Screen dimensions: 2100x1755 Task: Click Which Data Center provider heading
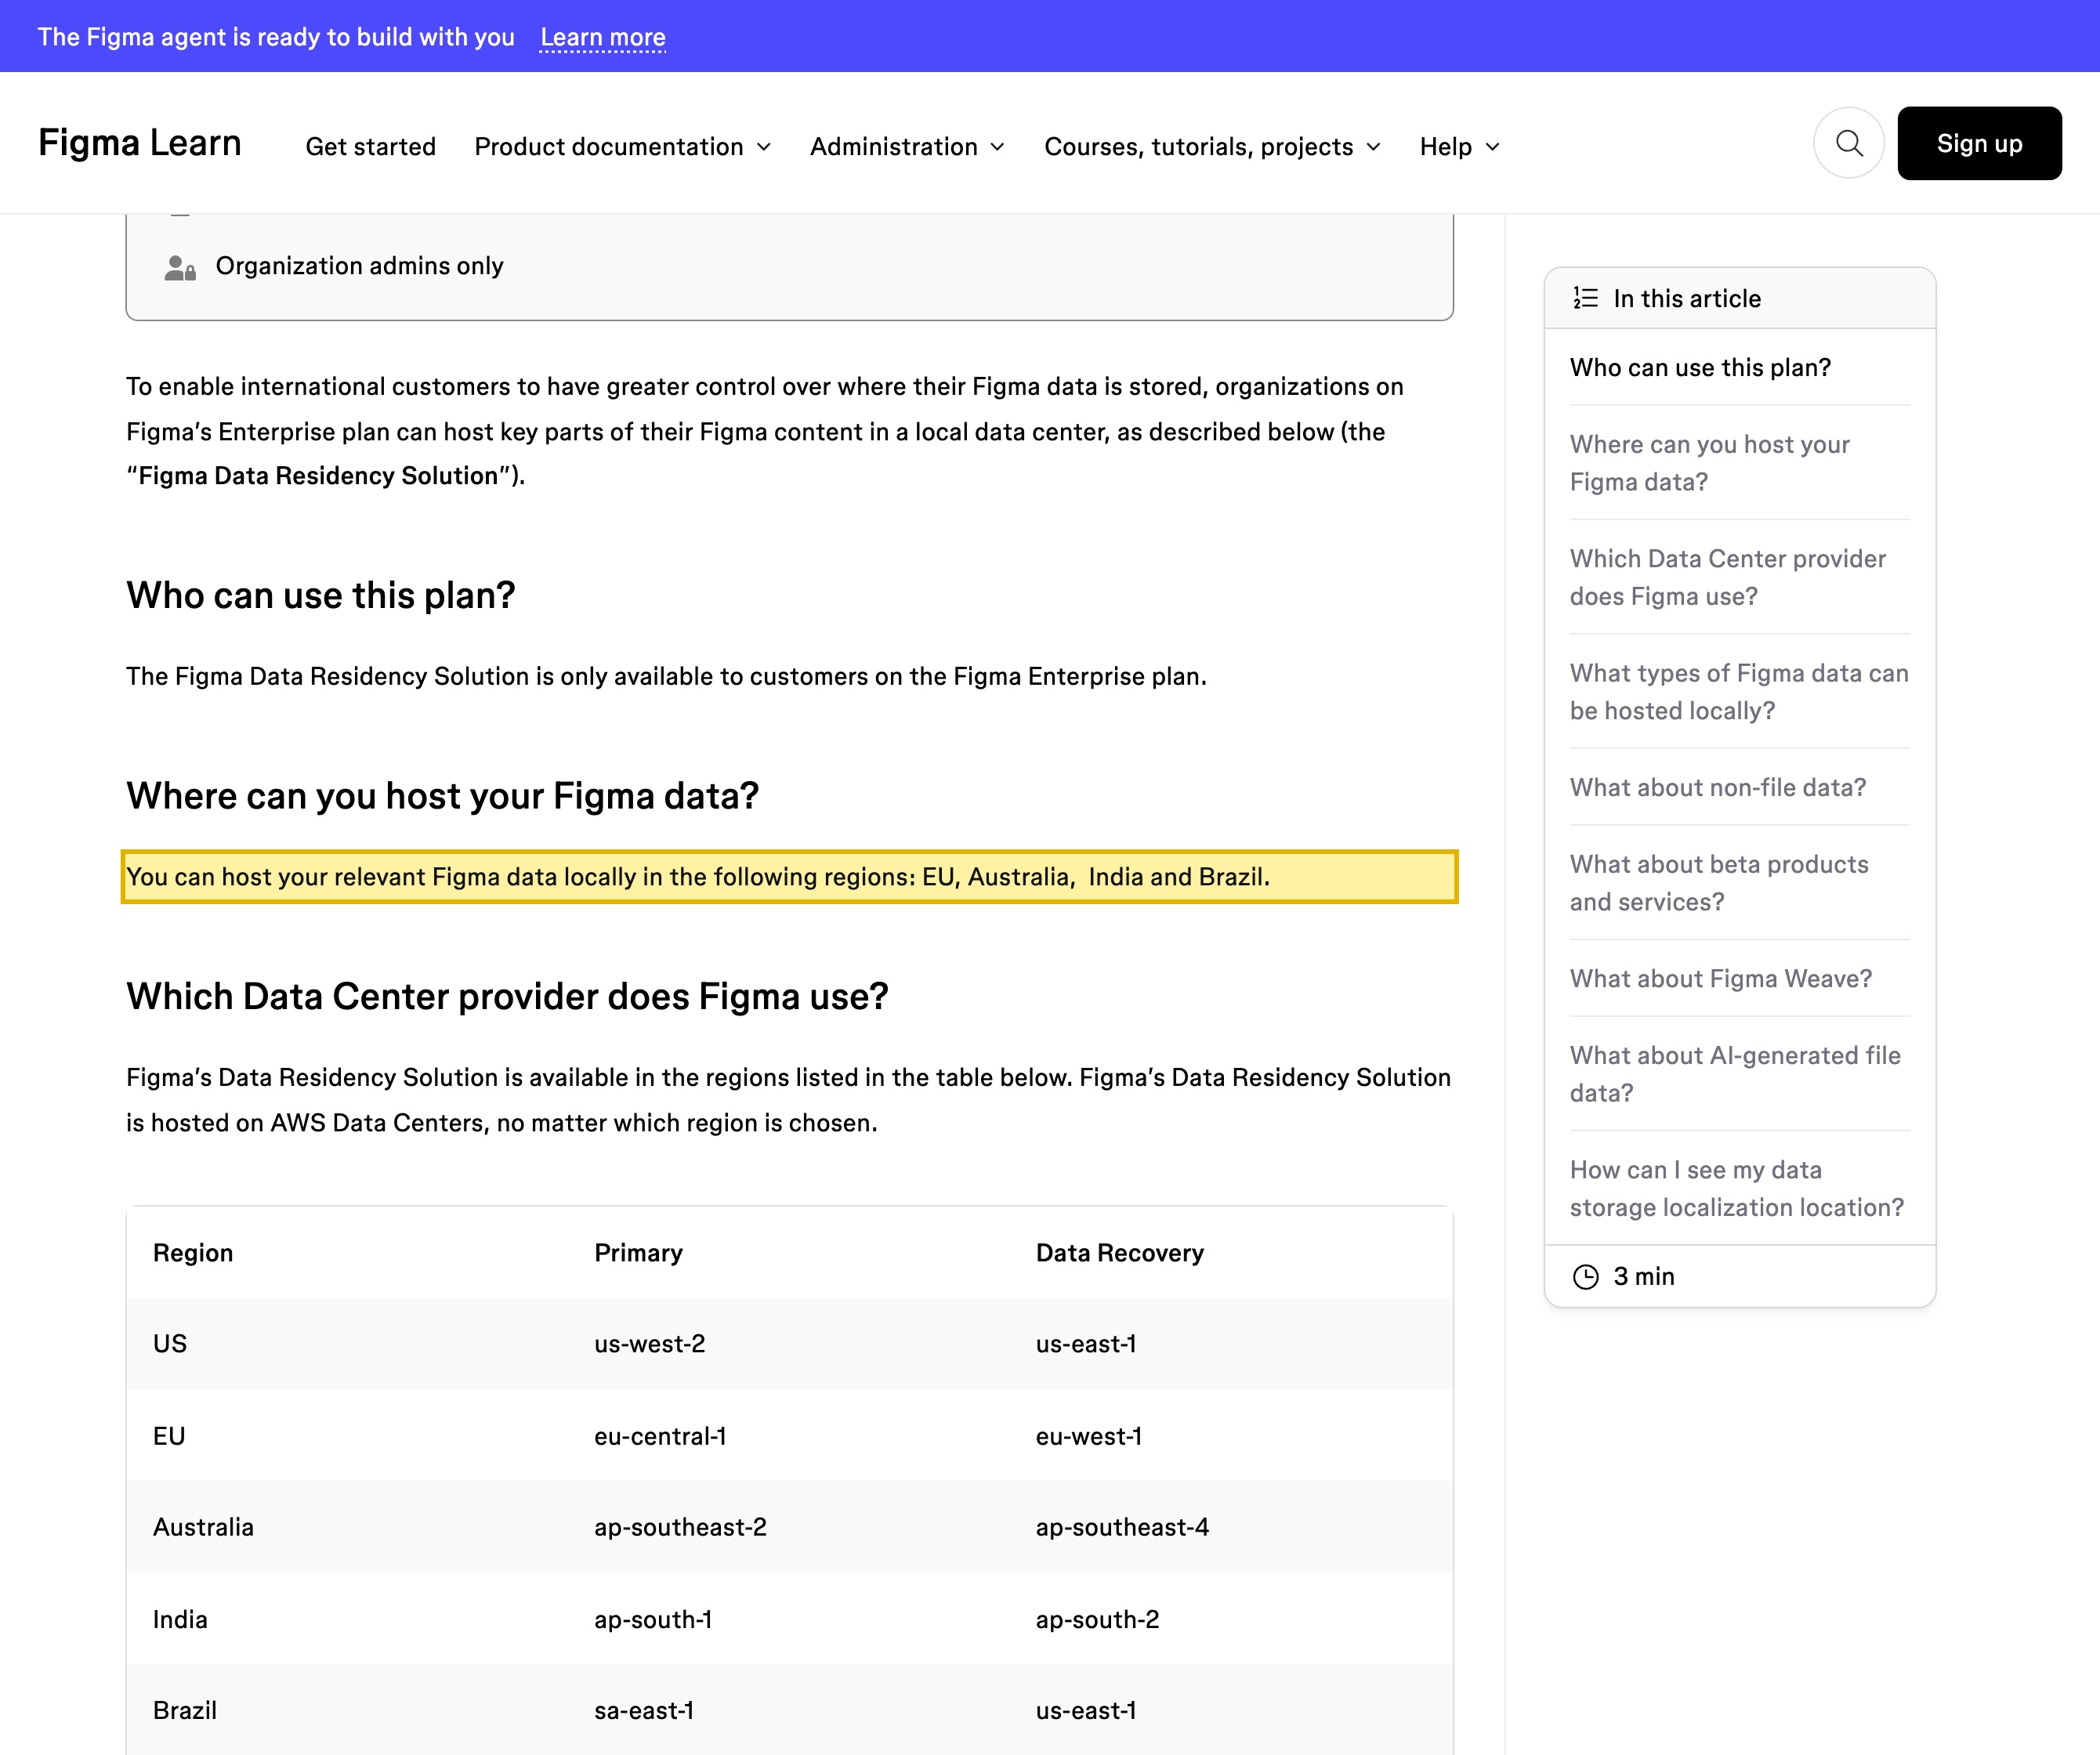click(x=507, y=996)
